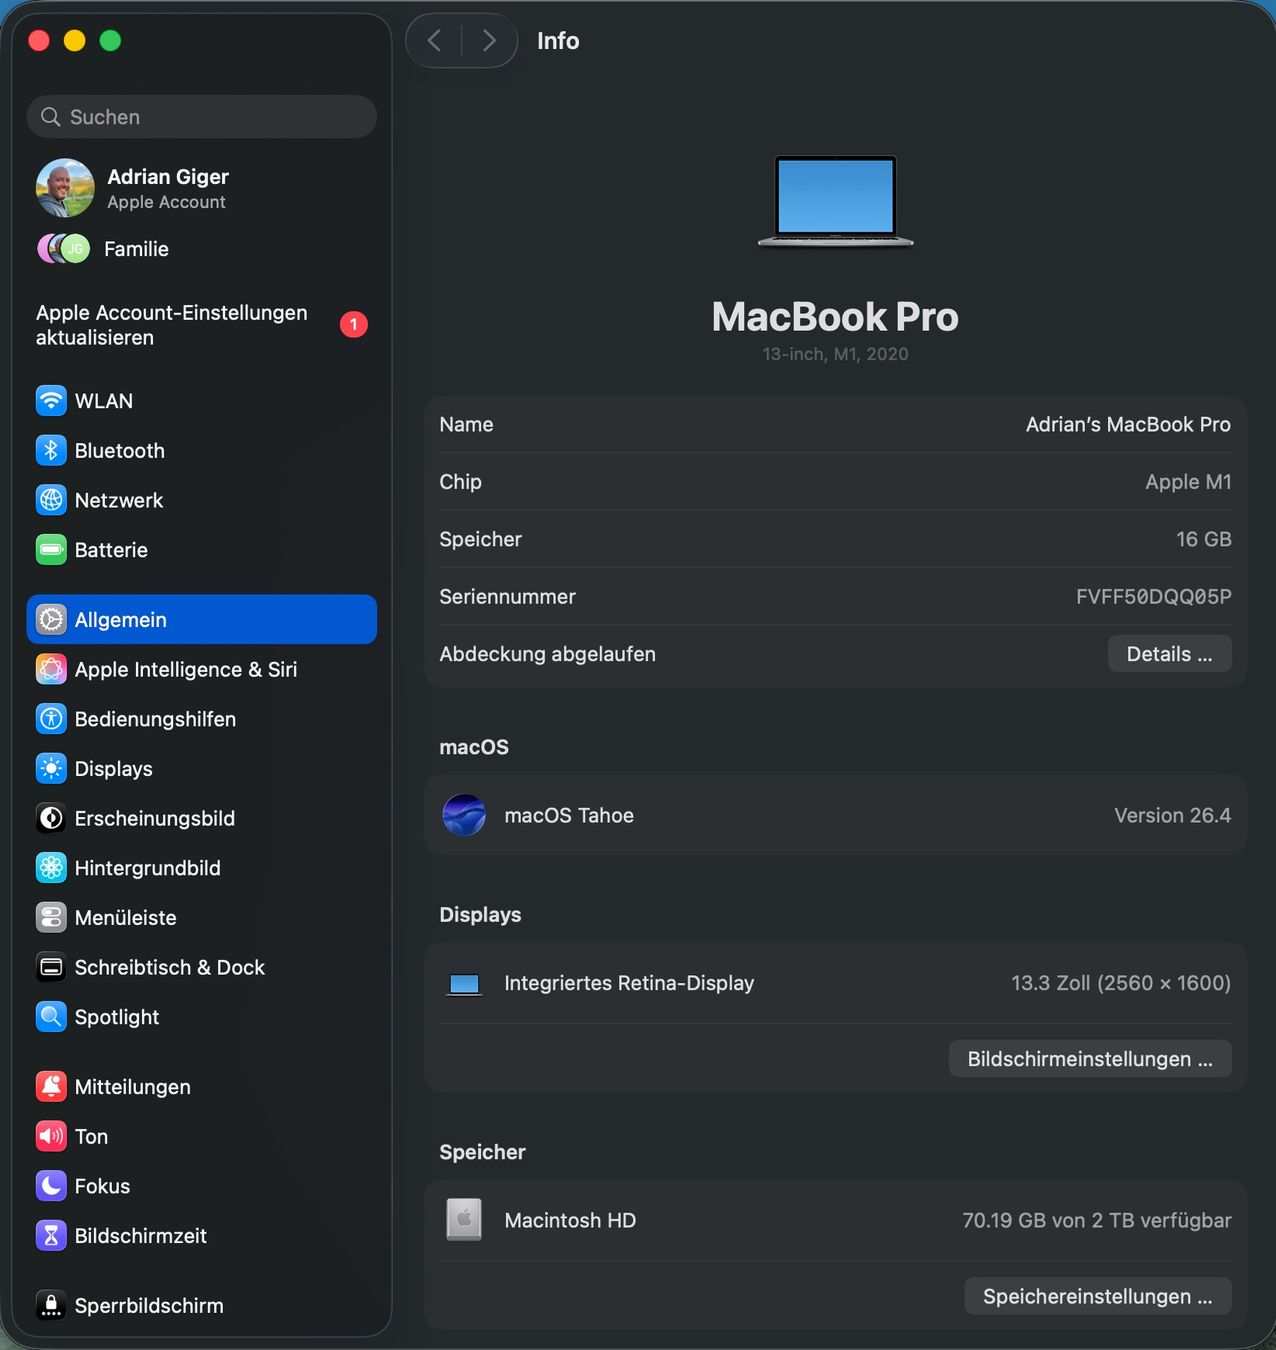Click the Info page title
The height and width of the screenshot is (1350, 1276).
point(558,41)
